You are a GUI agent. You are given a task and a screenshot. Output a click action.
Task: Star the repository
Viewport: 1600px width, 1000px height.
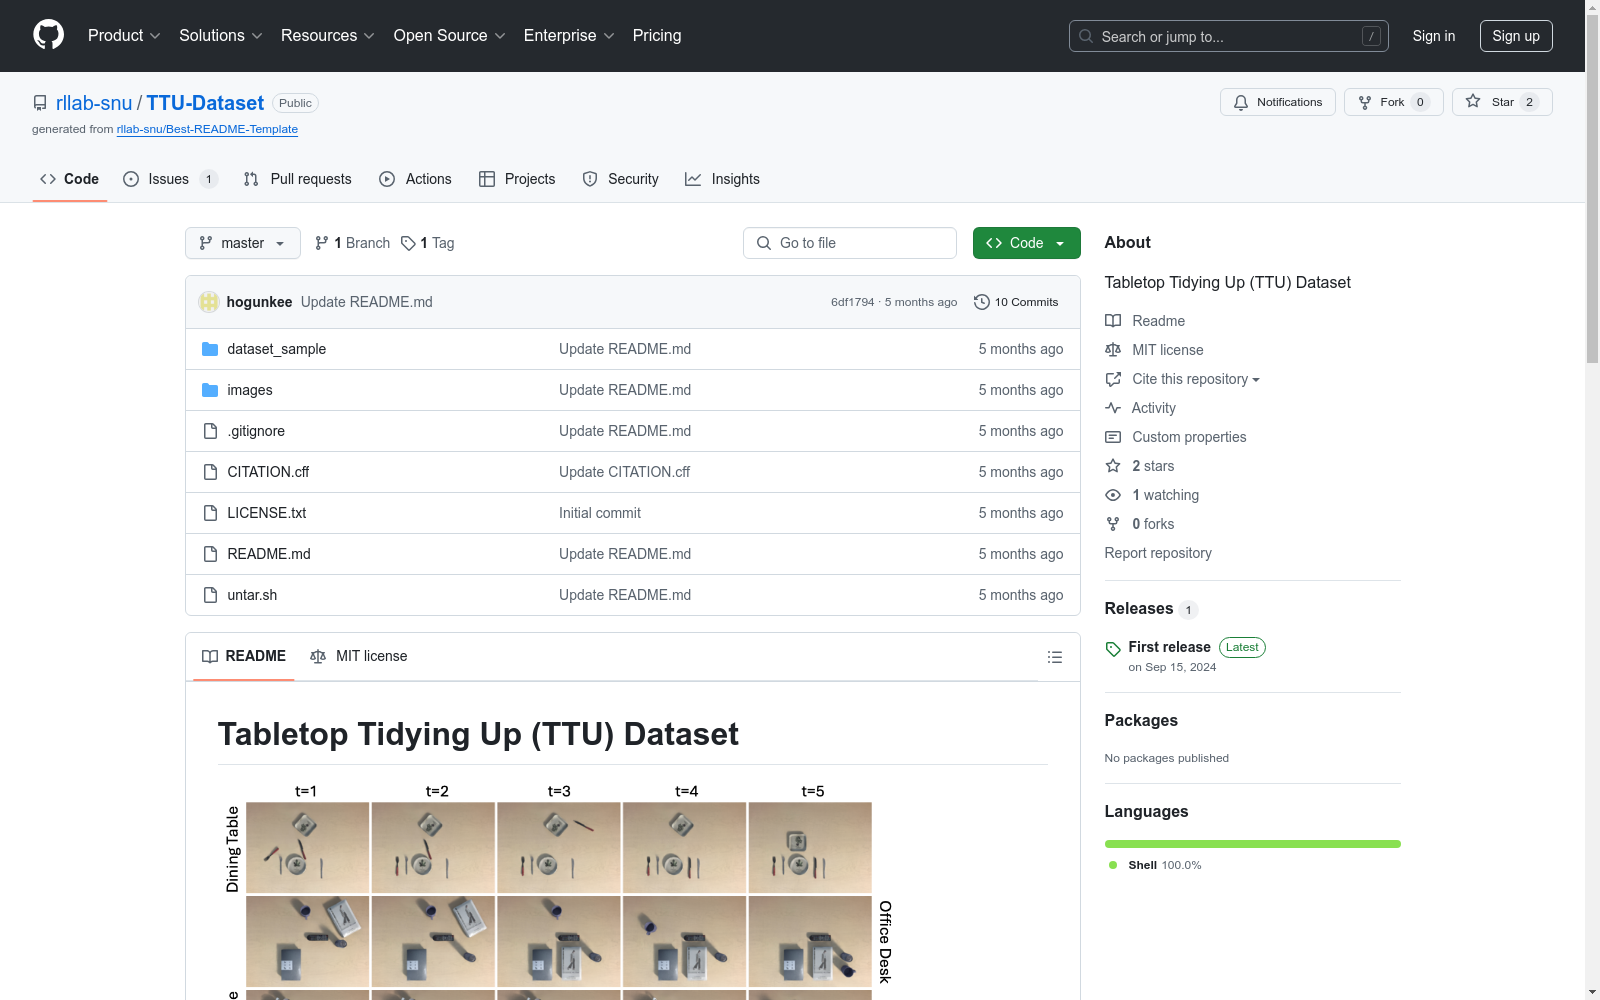click(1502, 102)
